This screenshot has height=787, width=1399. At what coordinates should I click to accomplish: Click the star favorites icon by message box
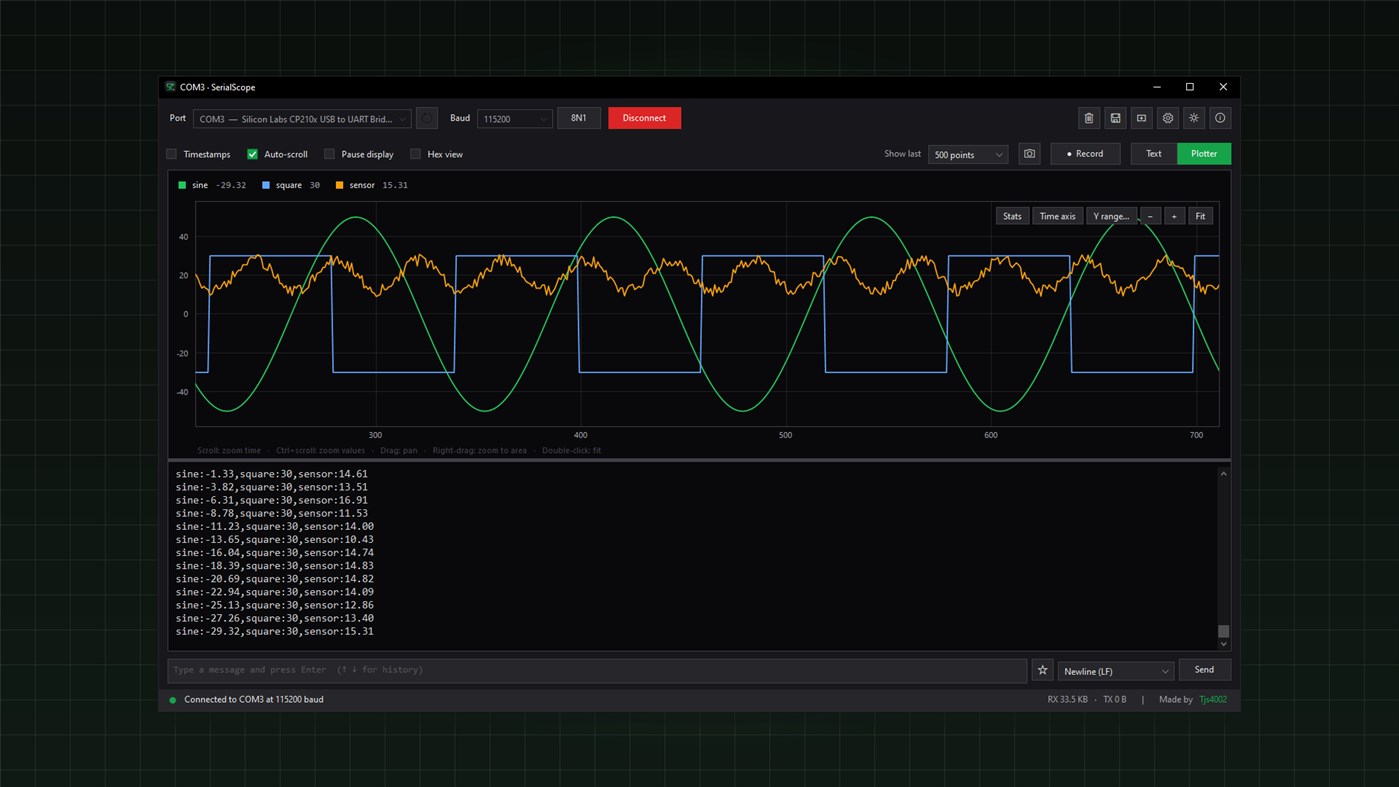click(1042, 670)
